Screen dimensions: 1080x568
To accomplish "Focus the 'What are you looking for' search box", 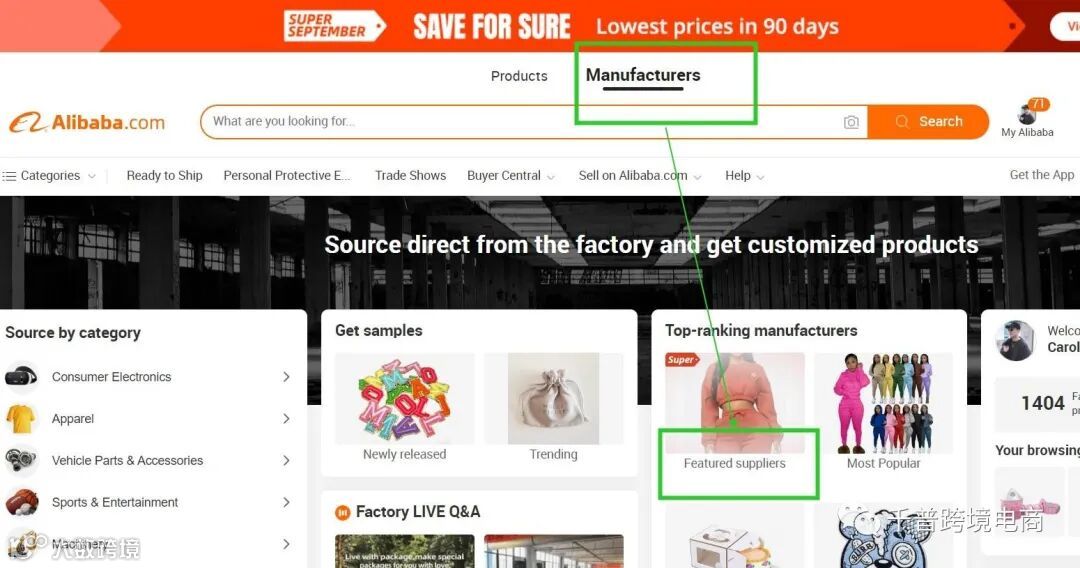I will click(523, 122).
